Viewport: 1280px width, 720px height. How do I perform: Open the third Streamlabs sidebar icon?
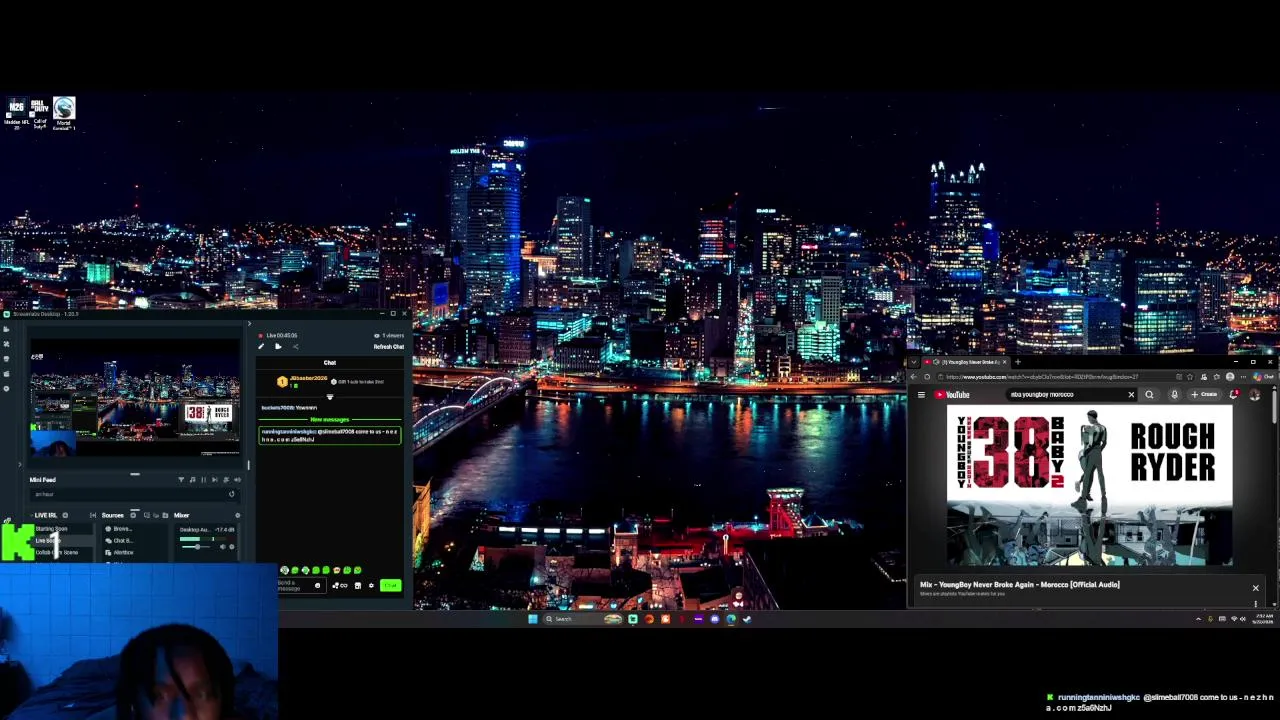coord(6,359)
